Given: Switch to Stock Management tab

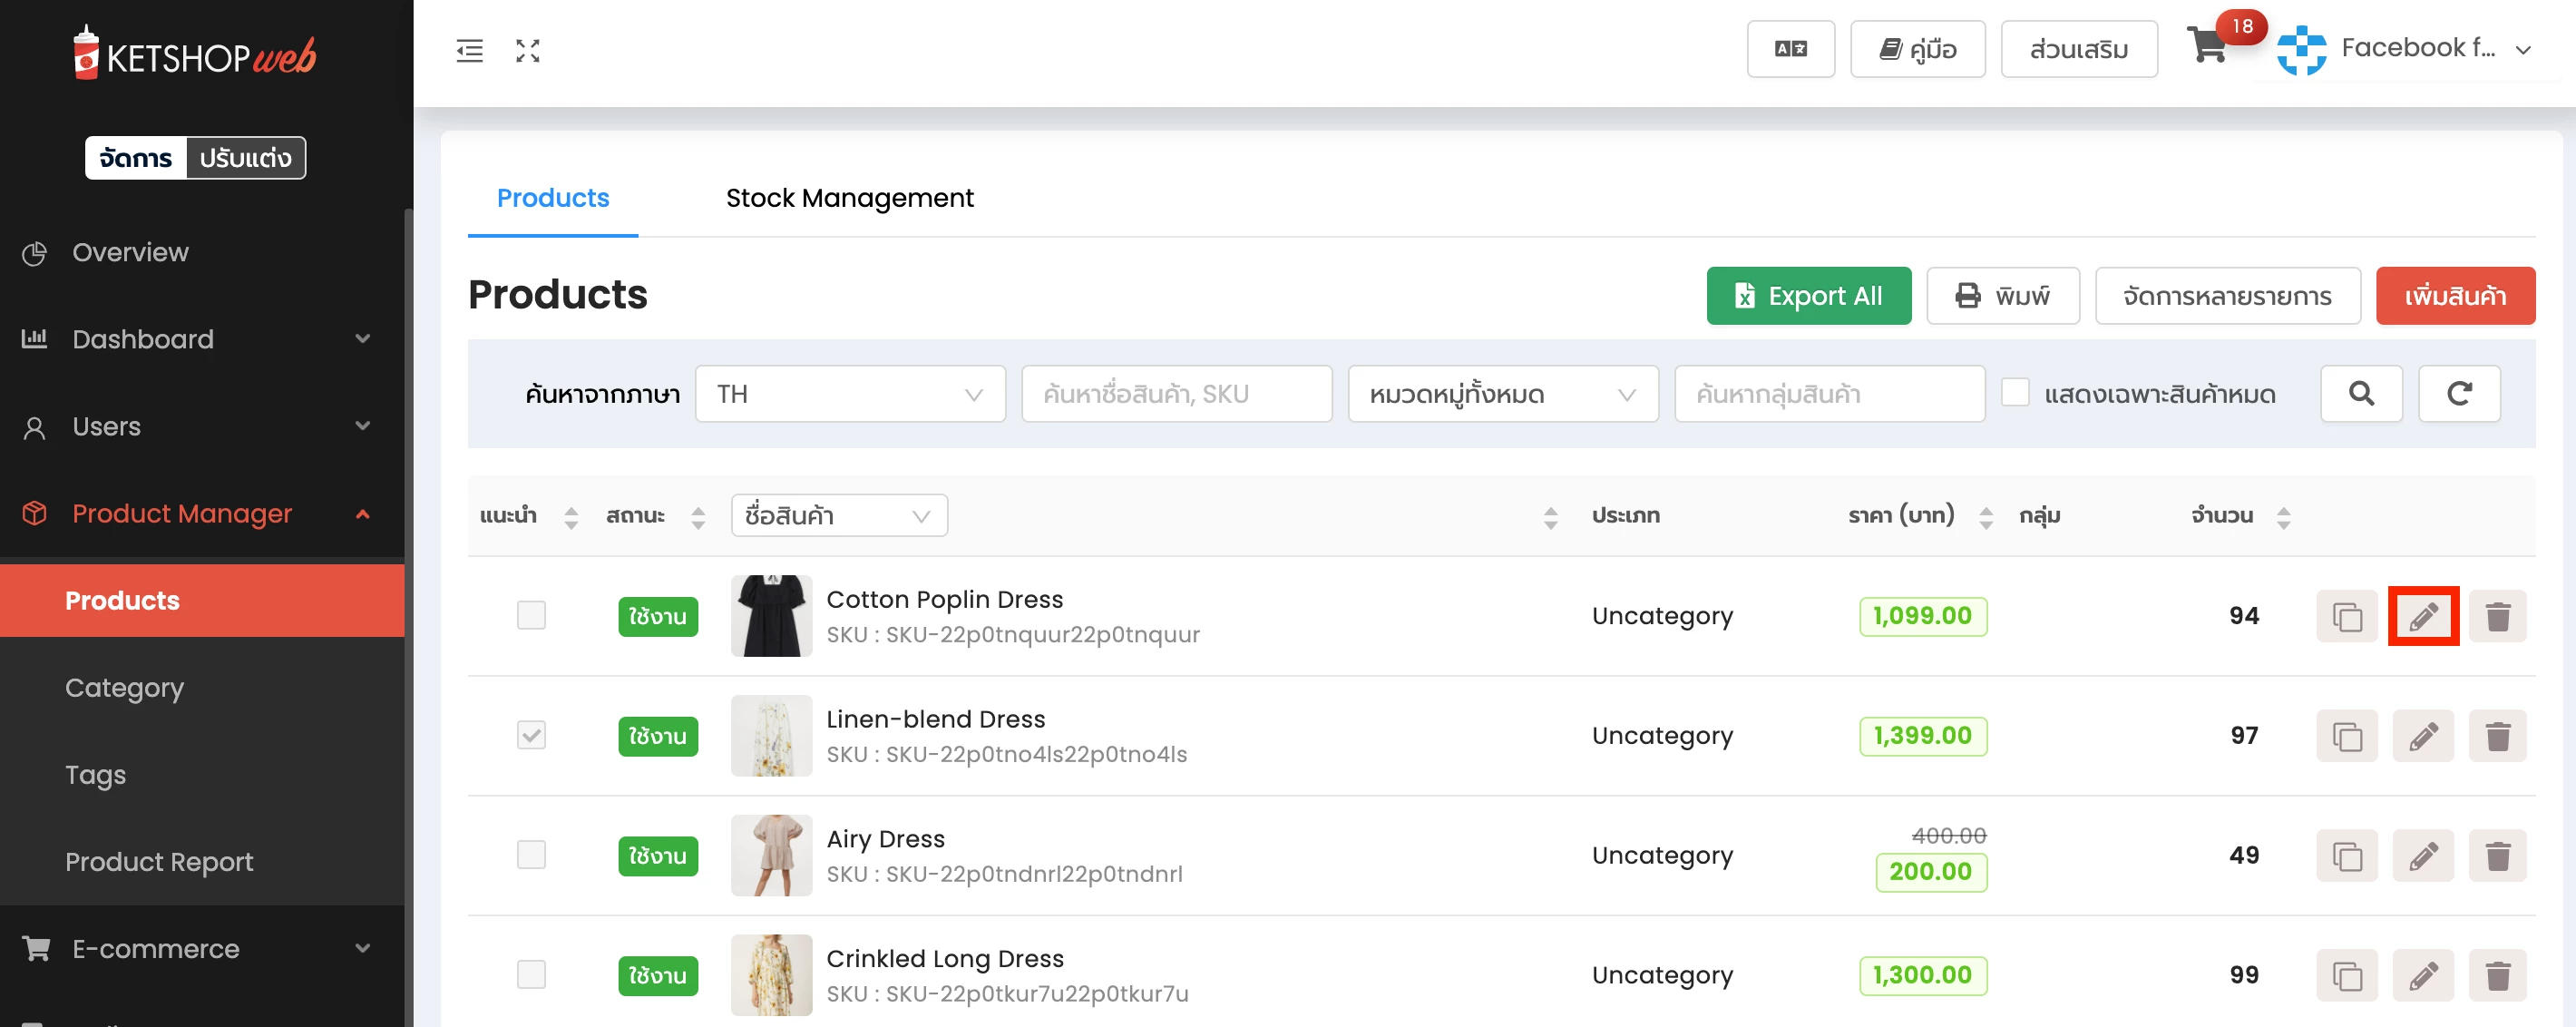Looking at the screenshot, I should tap(849, 198).
